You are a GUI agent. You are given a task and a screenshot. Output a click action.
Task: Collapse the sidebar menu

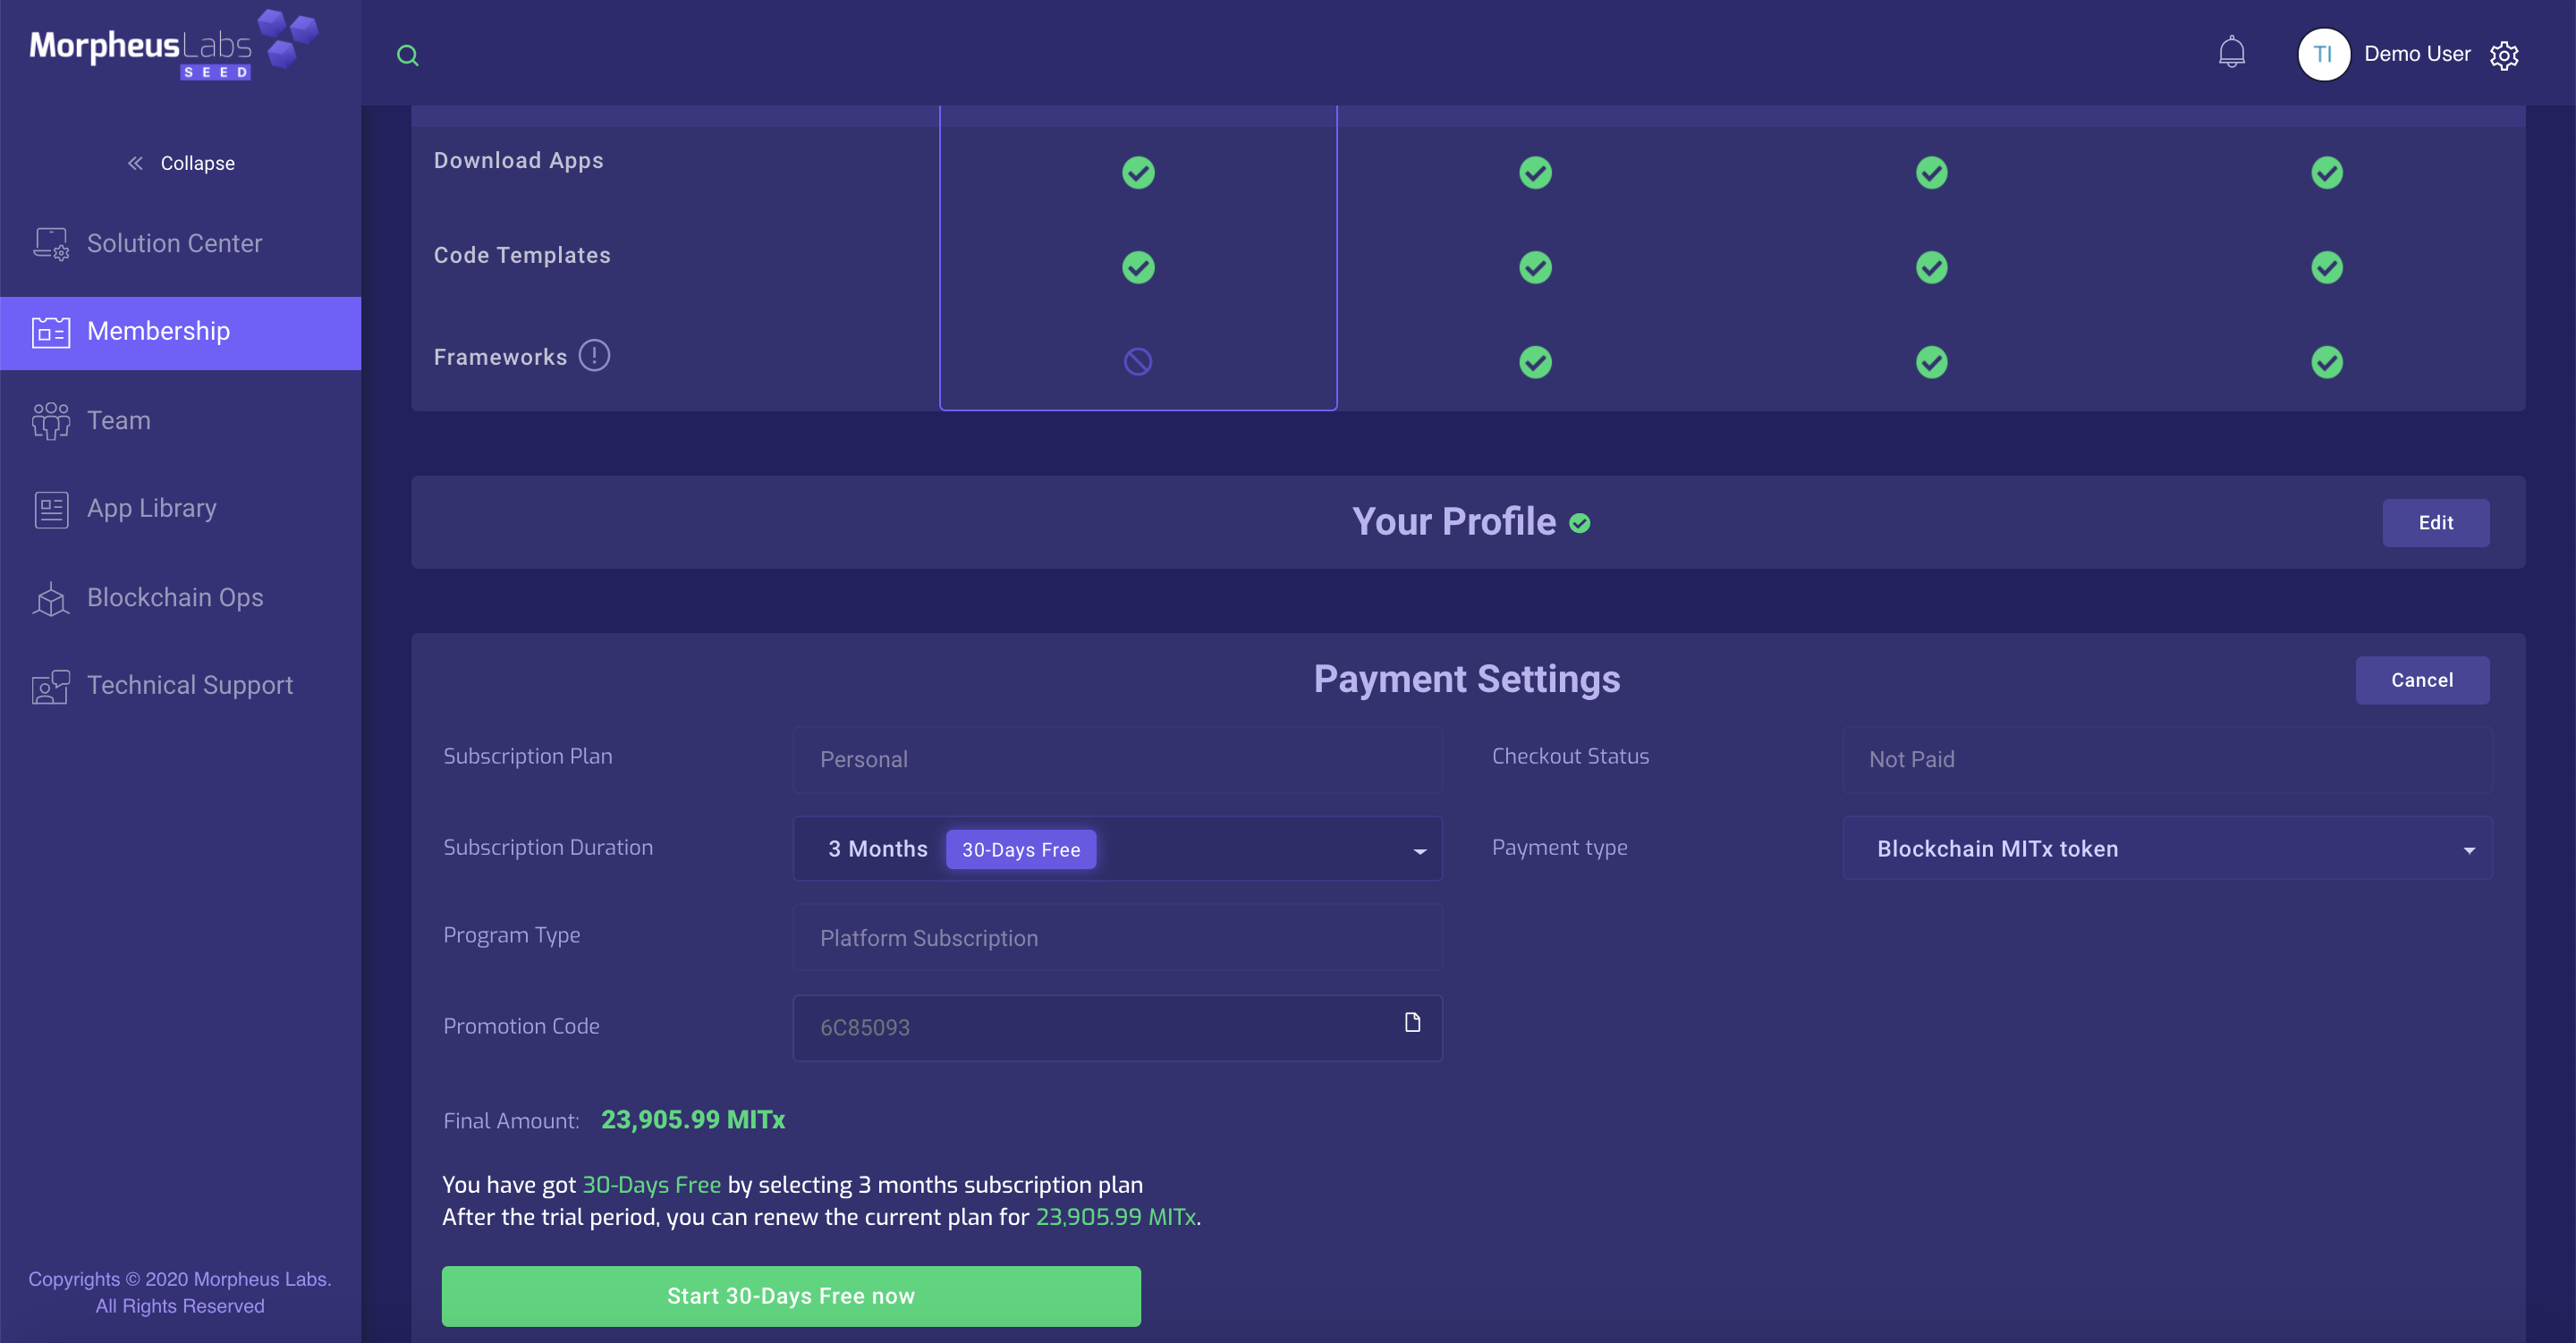[x=181, y=163]
